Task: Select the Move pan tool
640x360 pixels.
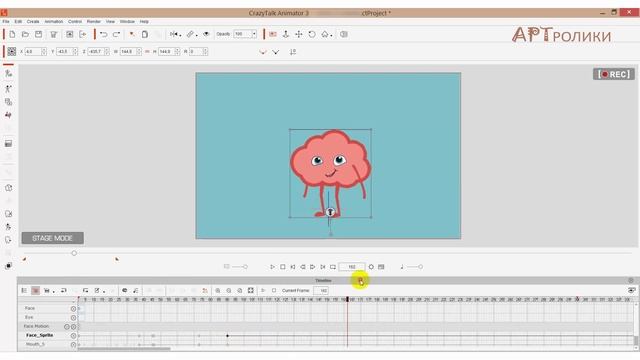Action: click(x=299, y=35)
